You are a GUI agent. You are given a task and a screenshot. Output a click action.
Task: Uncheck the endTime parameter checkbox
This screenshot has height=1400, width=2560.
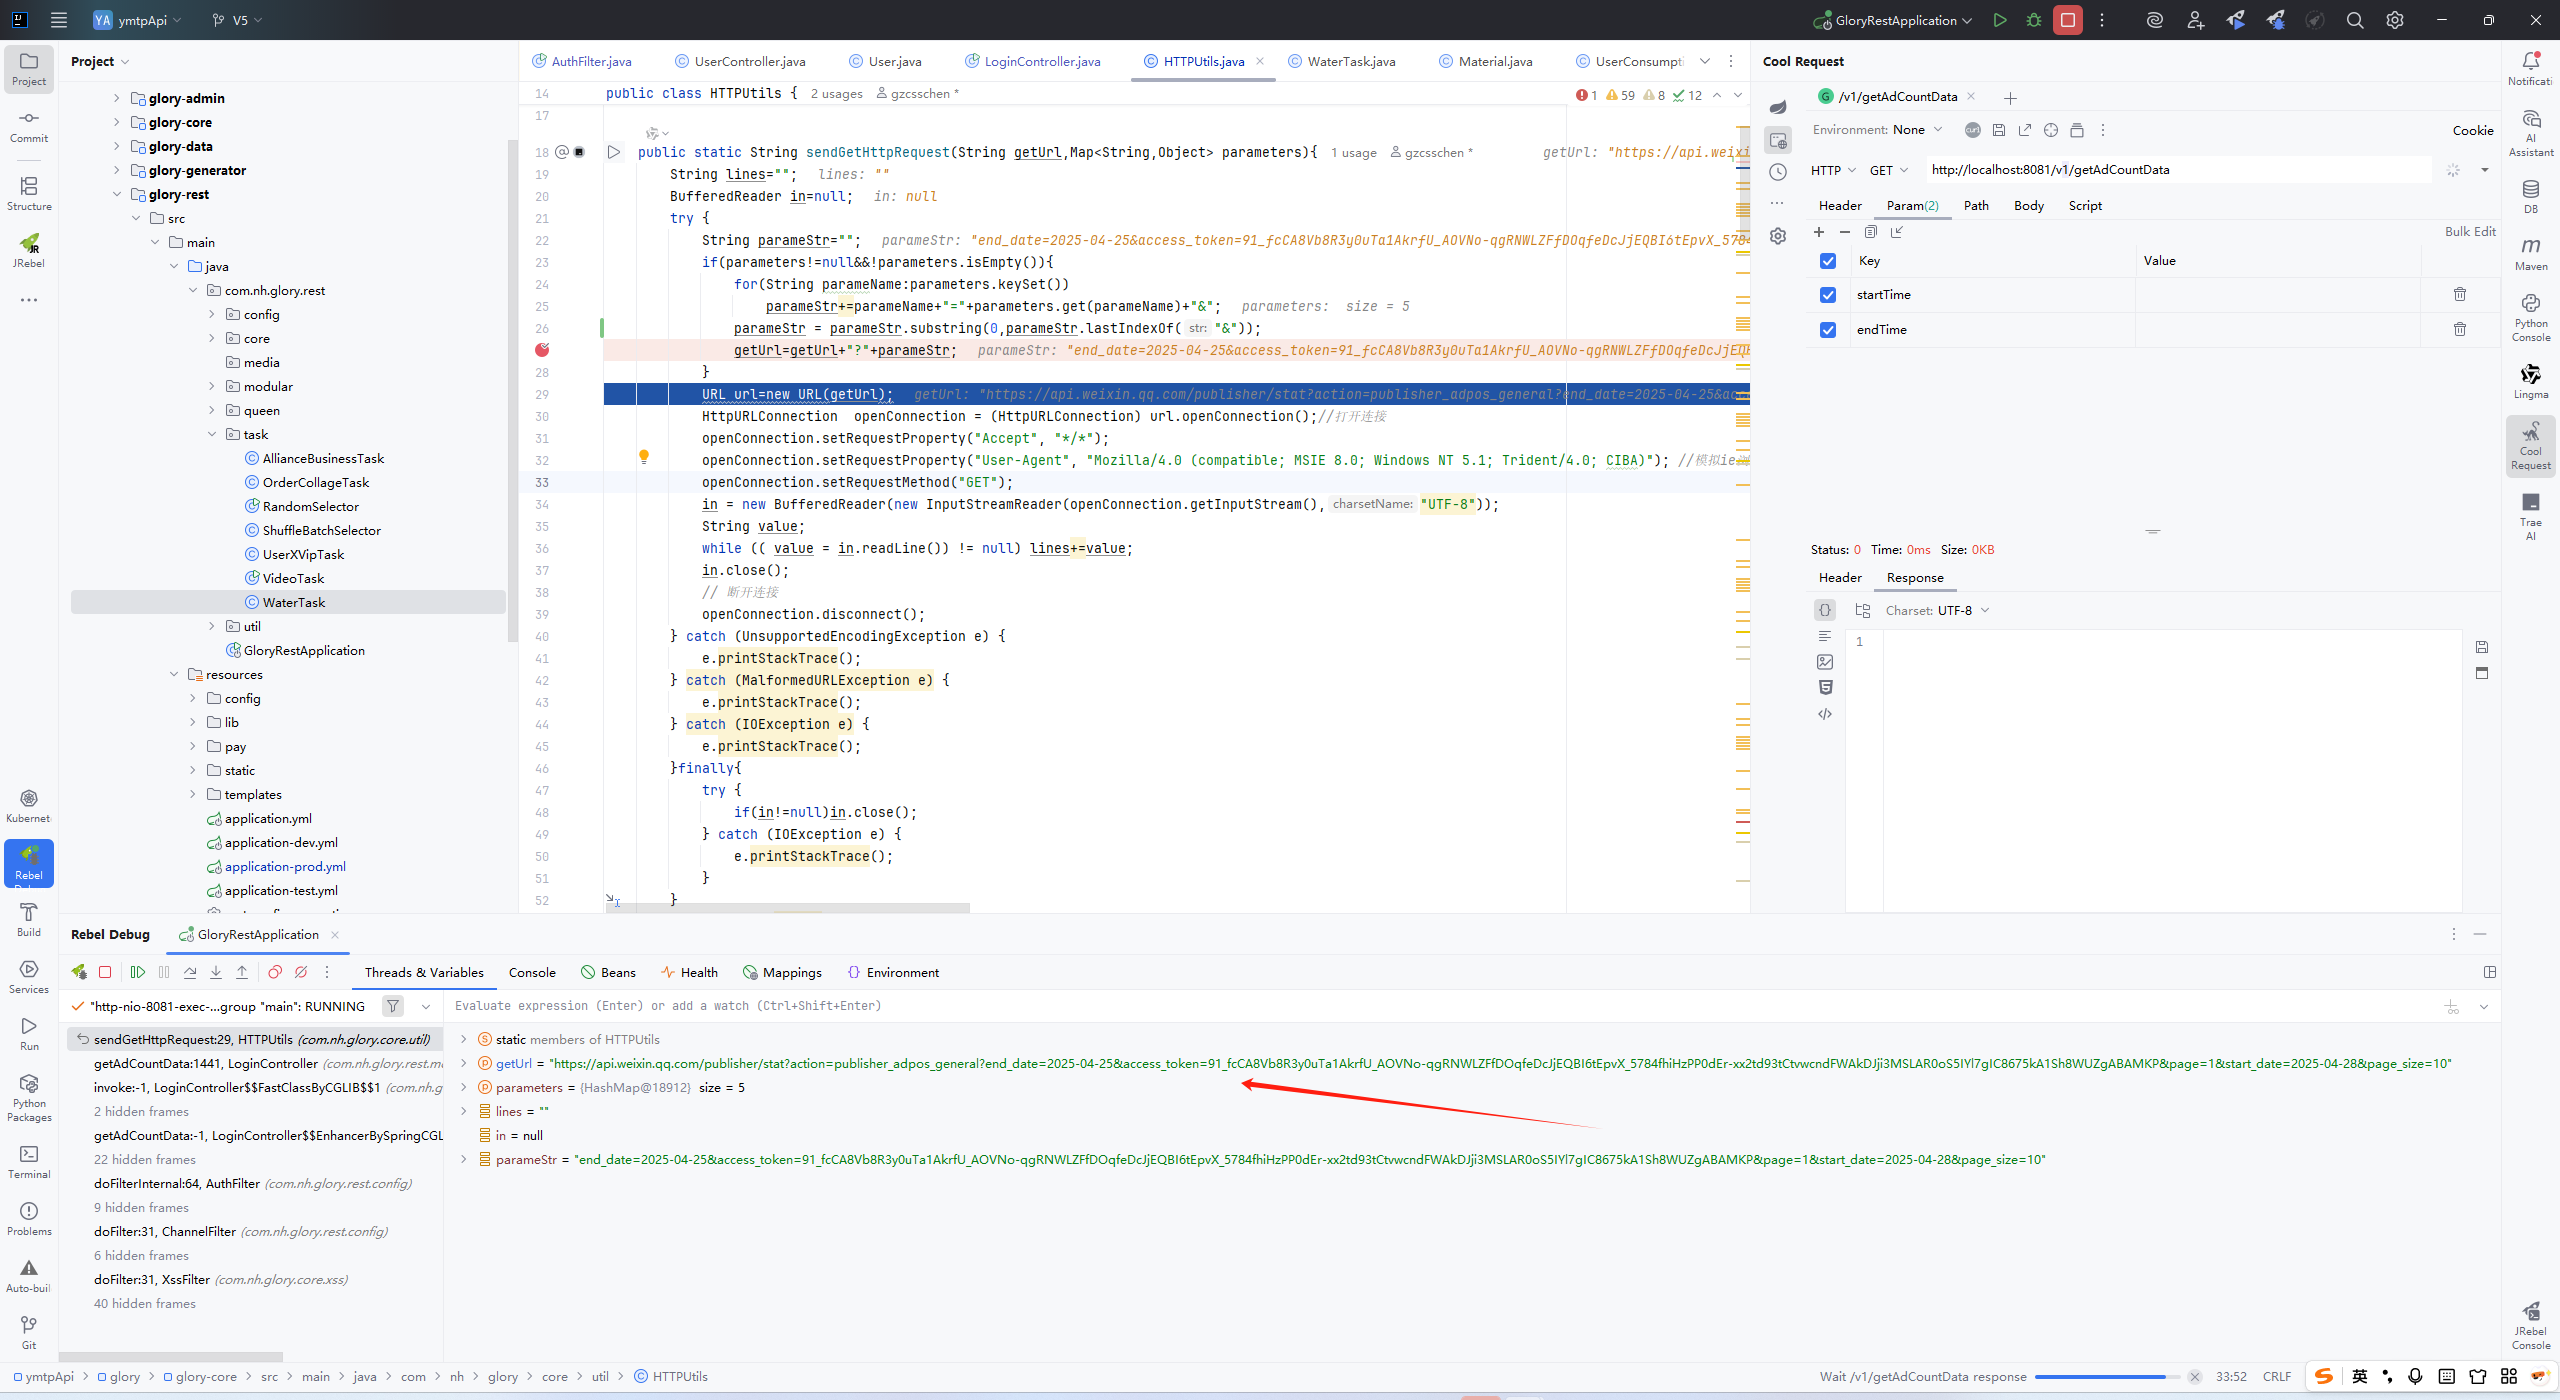coord(1828,330)
